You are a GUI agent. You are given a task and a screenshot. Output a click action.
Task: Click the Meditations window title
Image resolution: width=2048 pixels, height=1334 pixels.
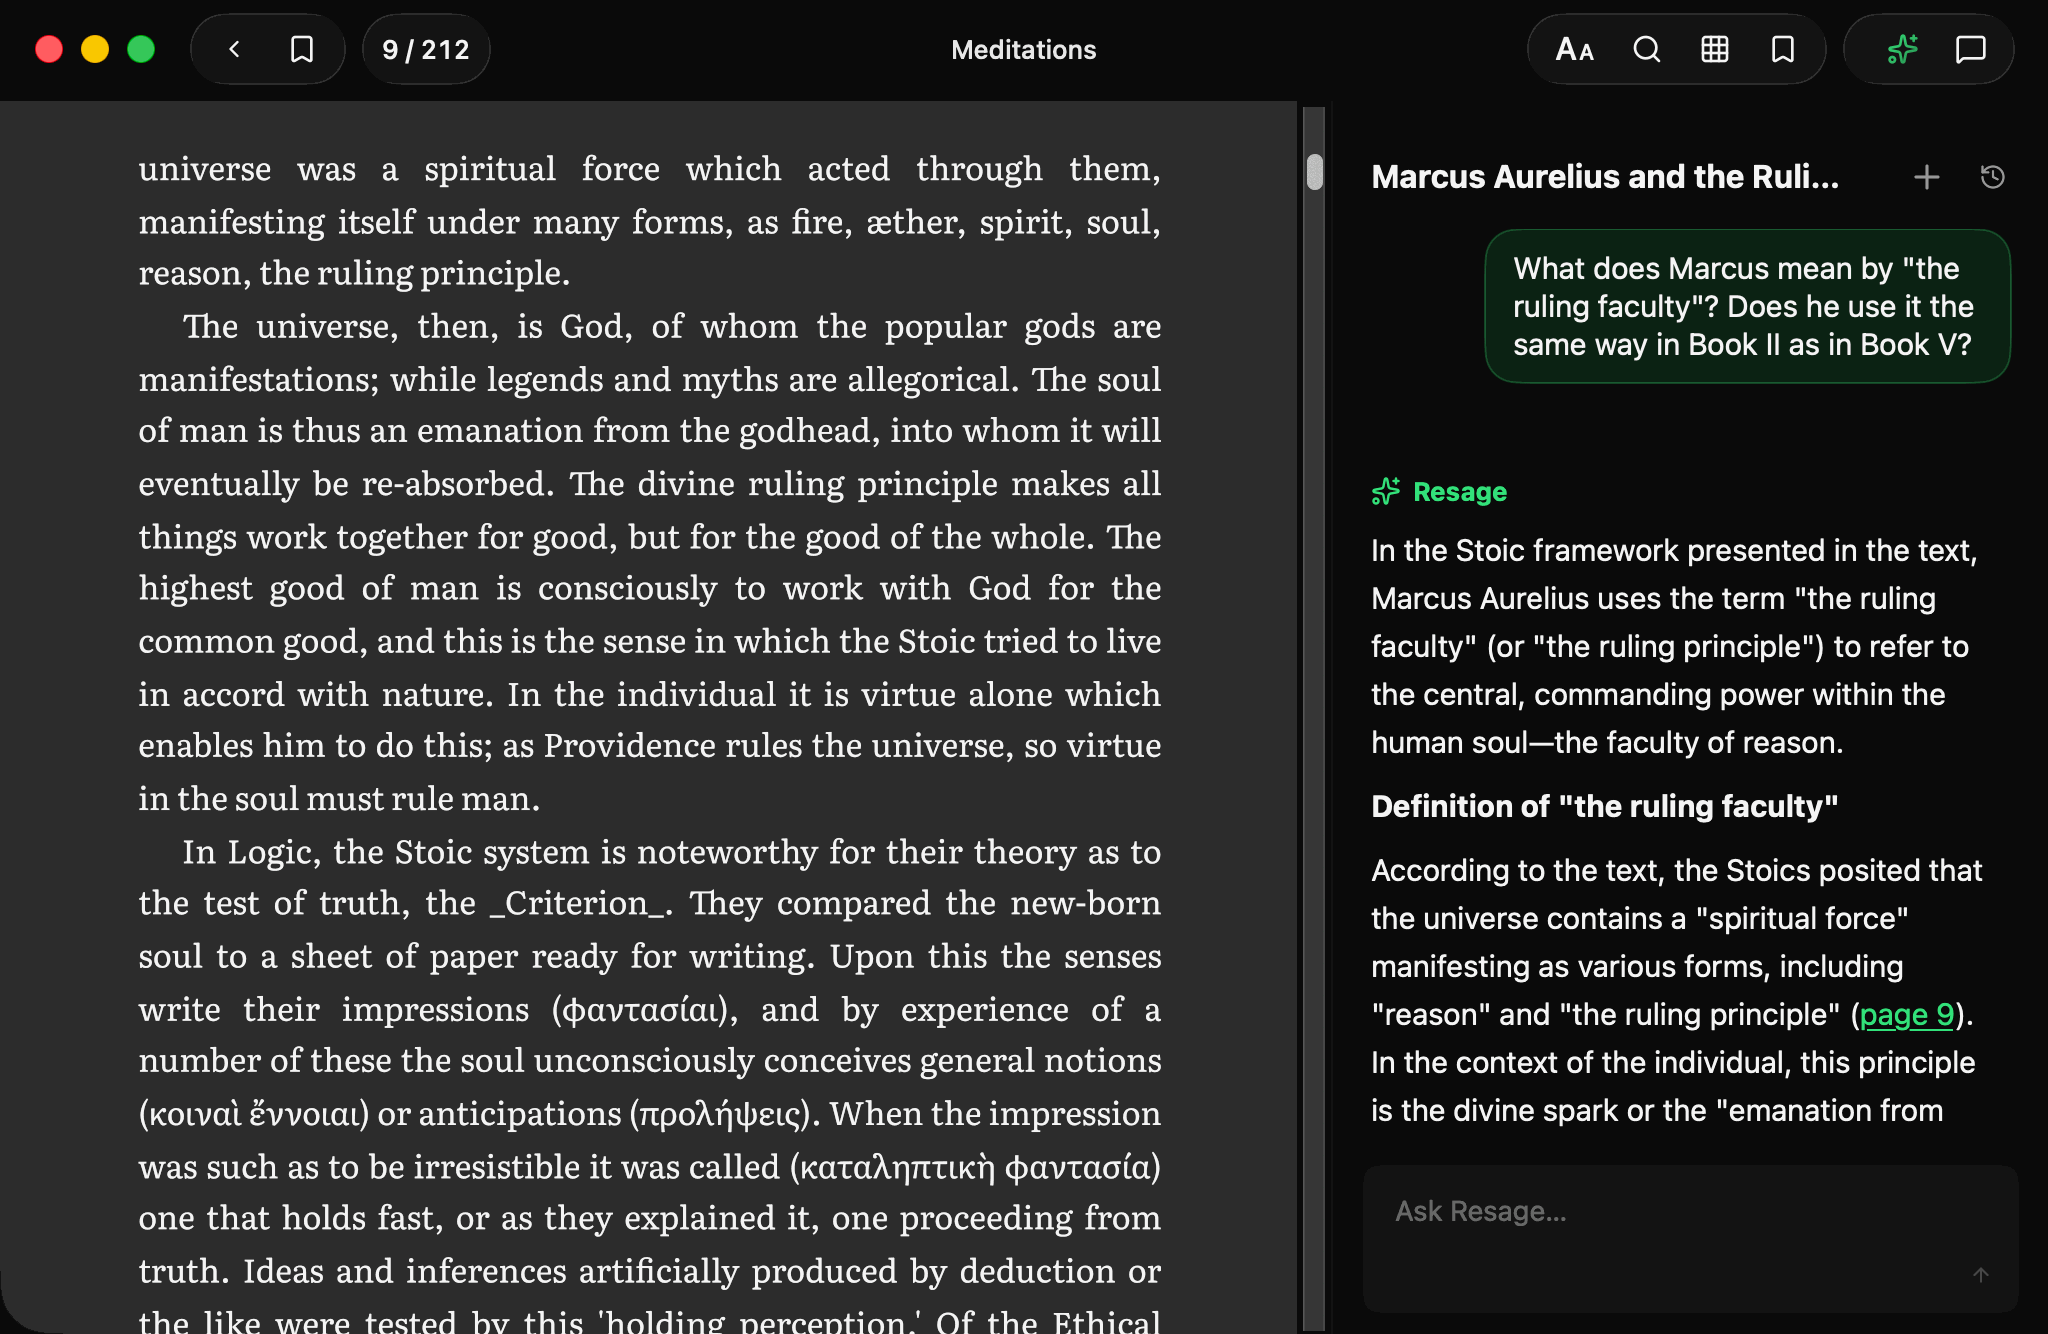[1023, 50]
